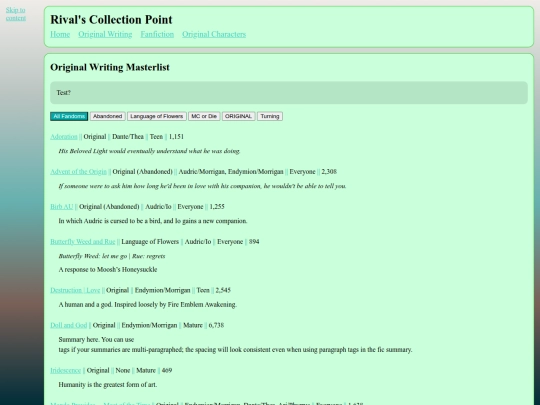Image resolution: width=540 pixels, height=405 pixels.
Task: Click 'If someone were to ask him' summary
Action: pos(202,186)
